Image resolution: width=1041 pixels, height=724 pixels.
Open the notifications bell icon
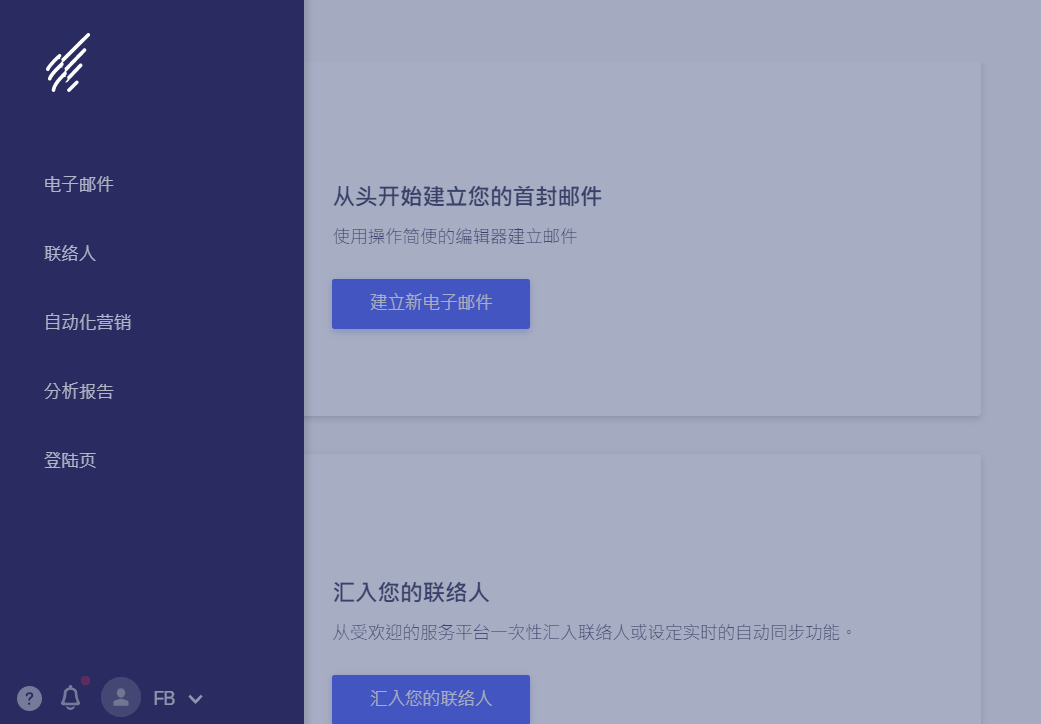[x=71, y=698]
